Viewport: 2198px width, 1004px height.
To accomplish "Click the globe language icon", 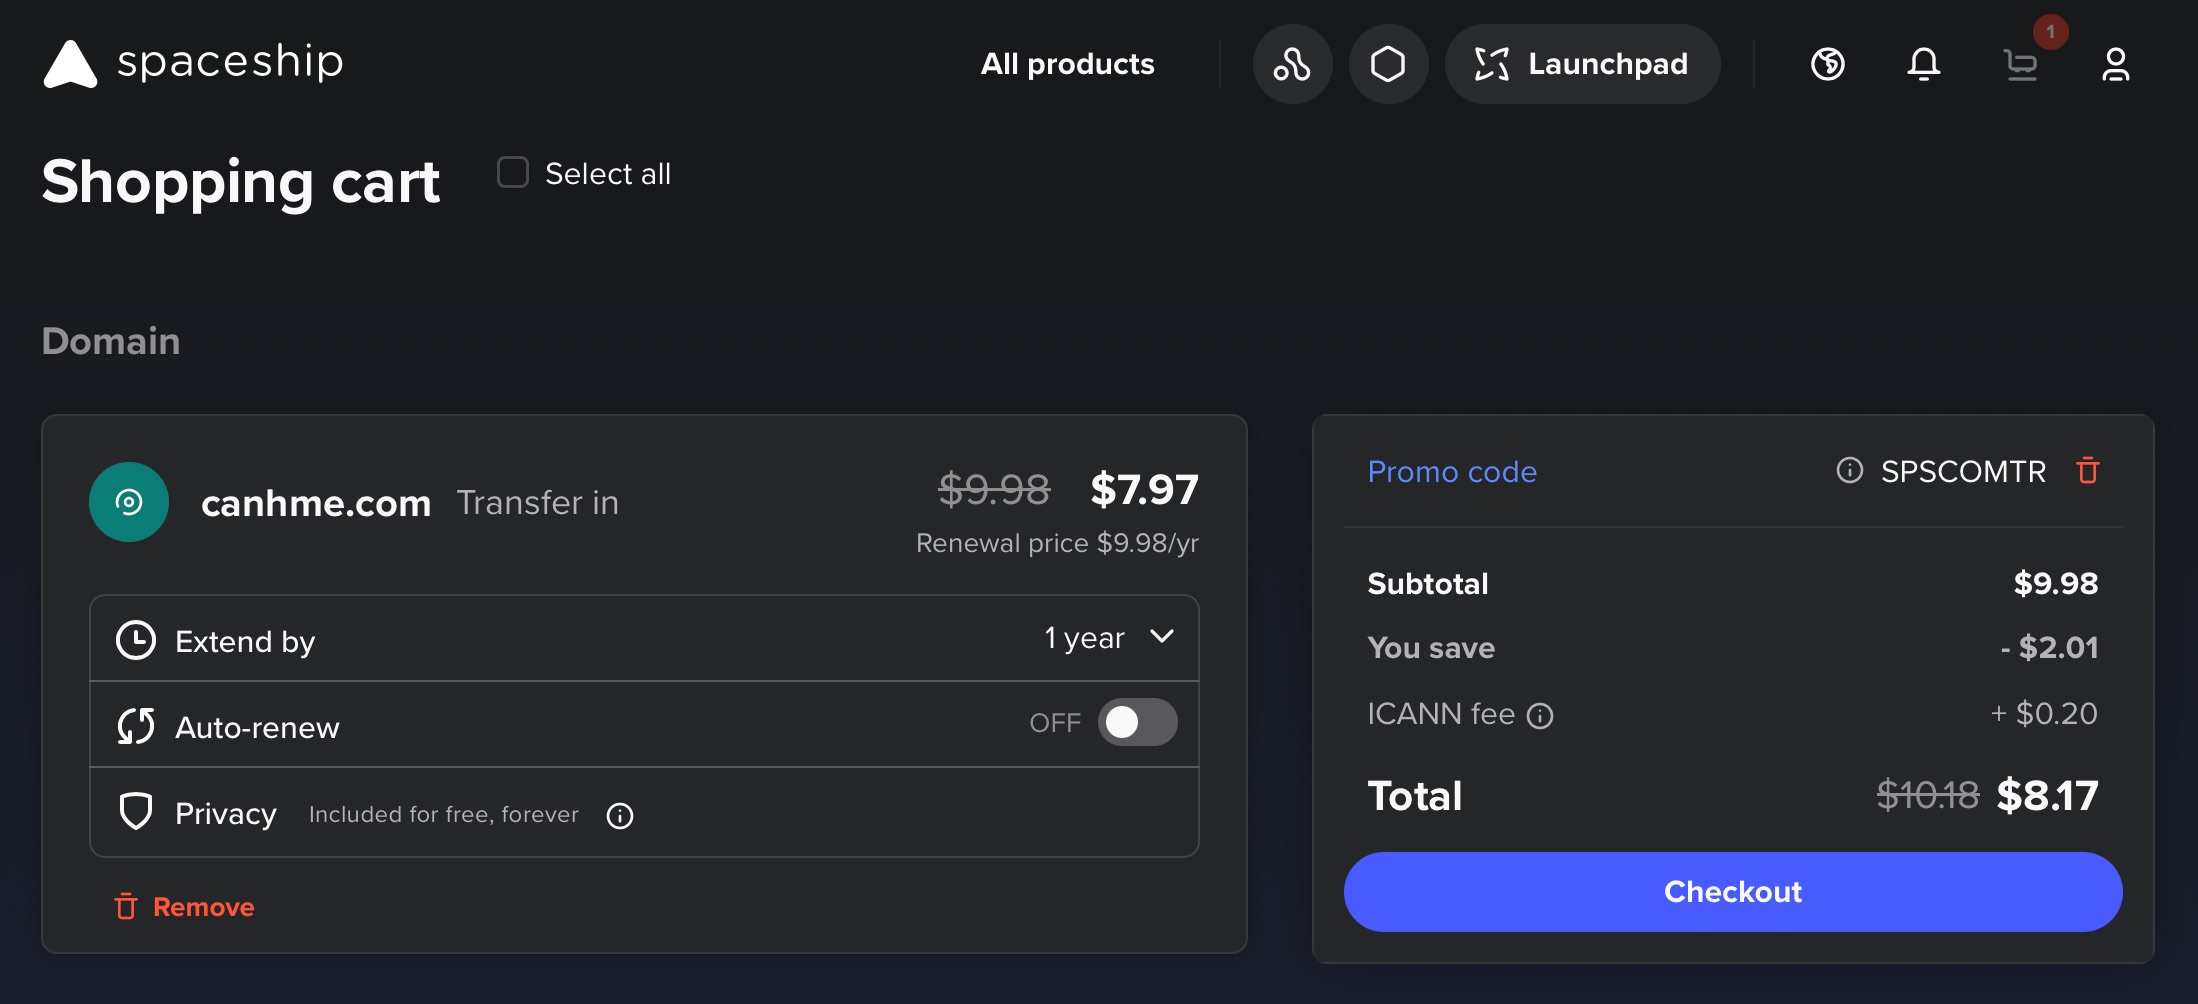I will (x=1827, y=64).
